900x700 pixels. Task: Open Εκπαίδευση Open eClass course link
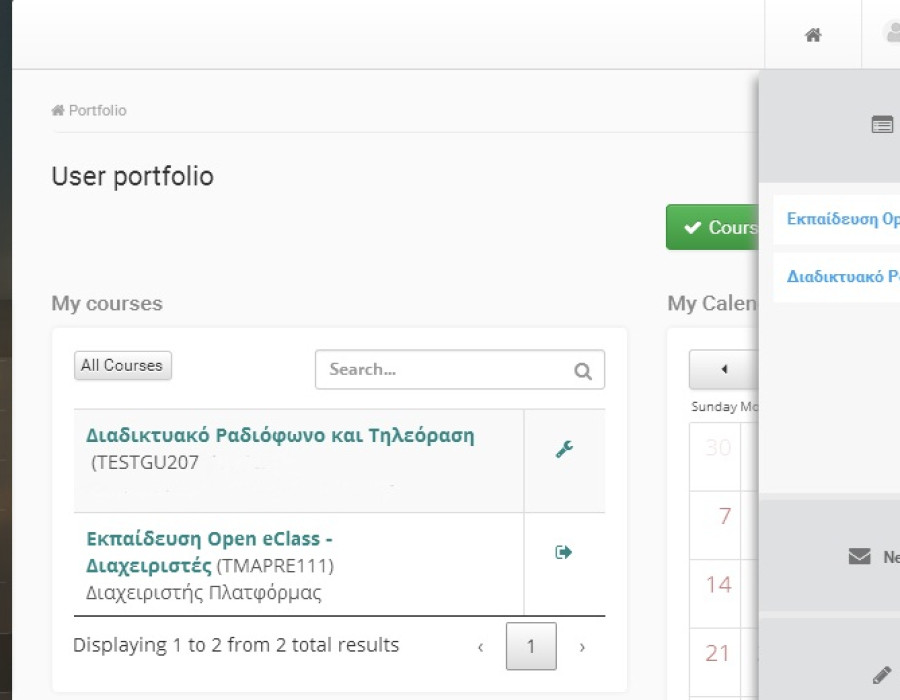(x=210, y=552)
